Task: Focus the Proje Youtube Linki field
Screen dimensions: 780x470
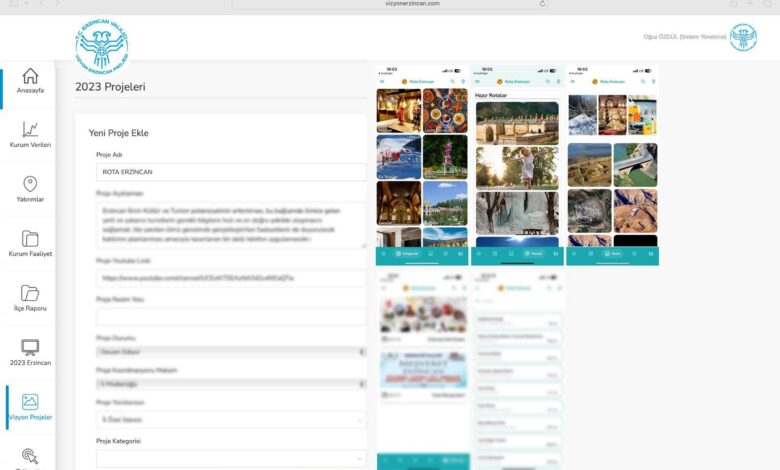Action: tap(231, 278)
